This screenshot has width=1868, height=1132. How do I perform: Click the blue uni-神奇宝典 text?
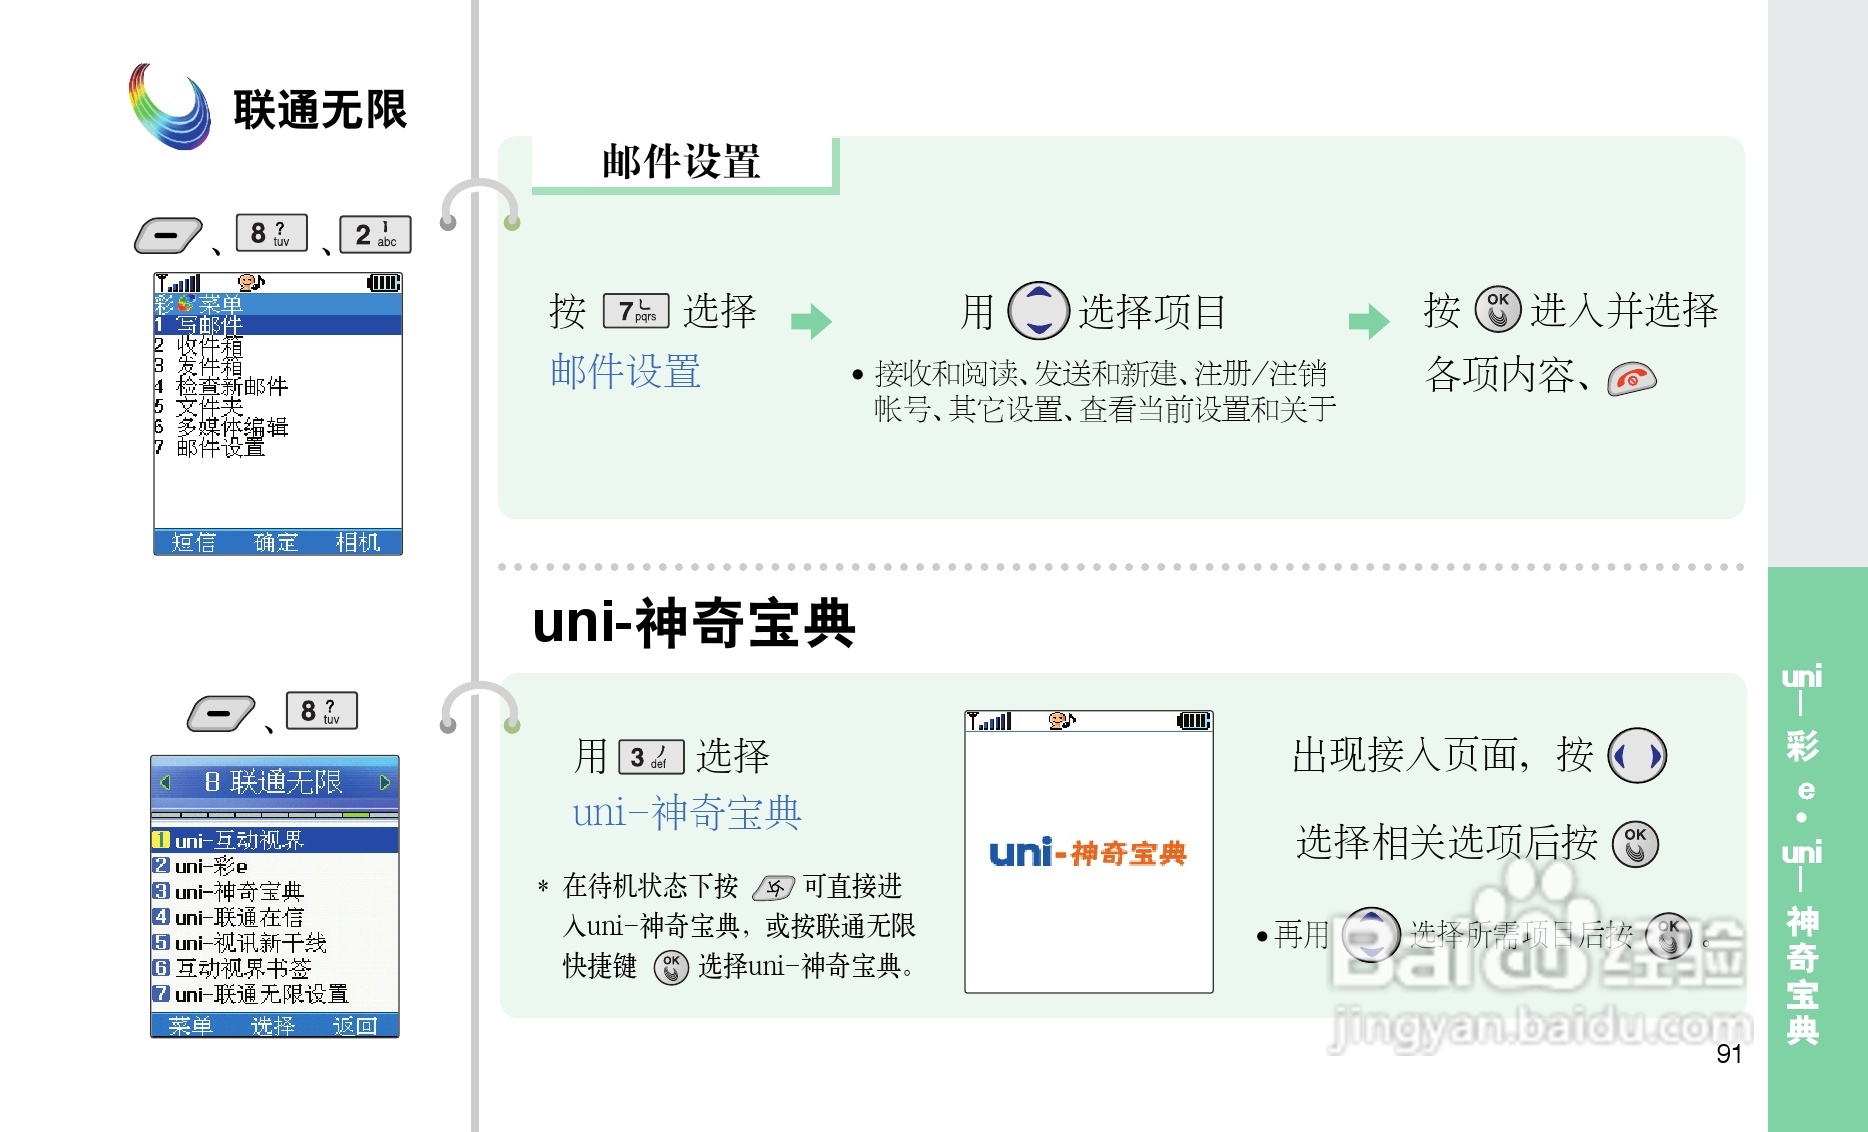point(687,813)
